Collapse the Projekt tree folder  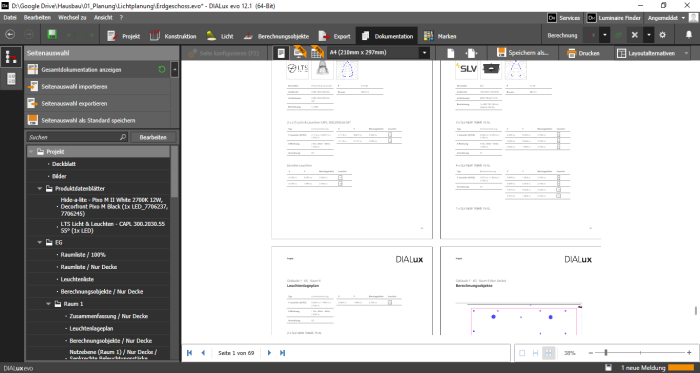(31, 152)
